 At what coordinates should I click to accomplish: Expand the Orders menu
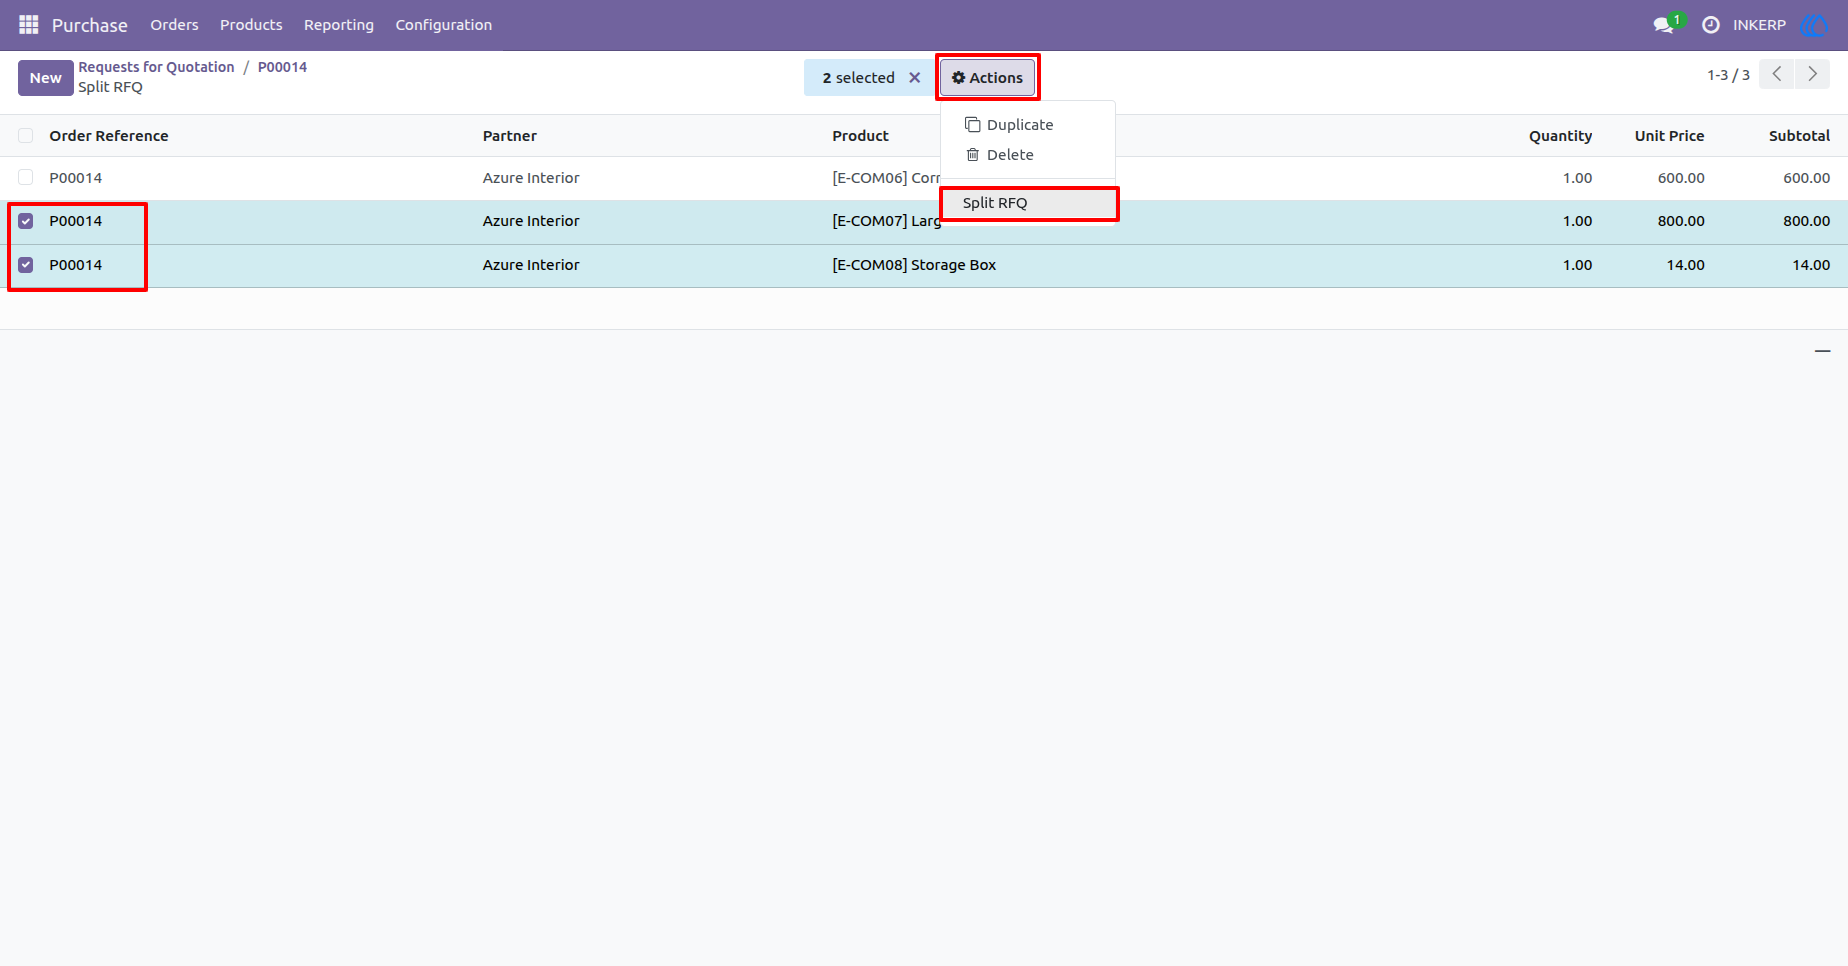pyautogui.click(x=174, y=25)
